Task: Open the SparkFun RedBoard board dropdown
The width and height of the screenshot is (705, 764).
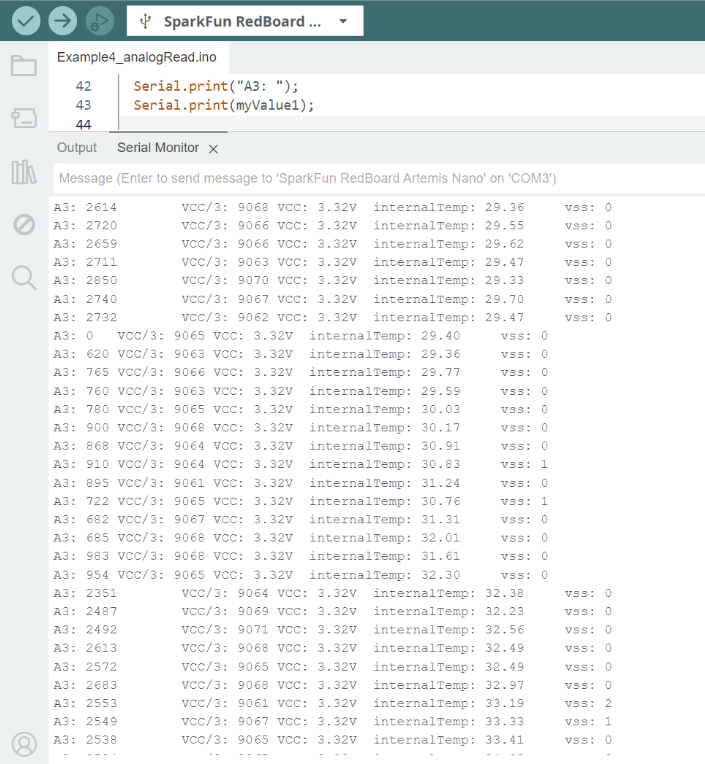Action: click(x=245, y=21)
